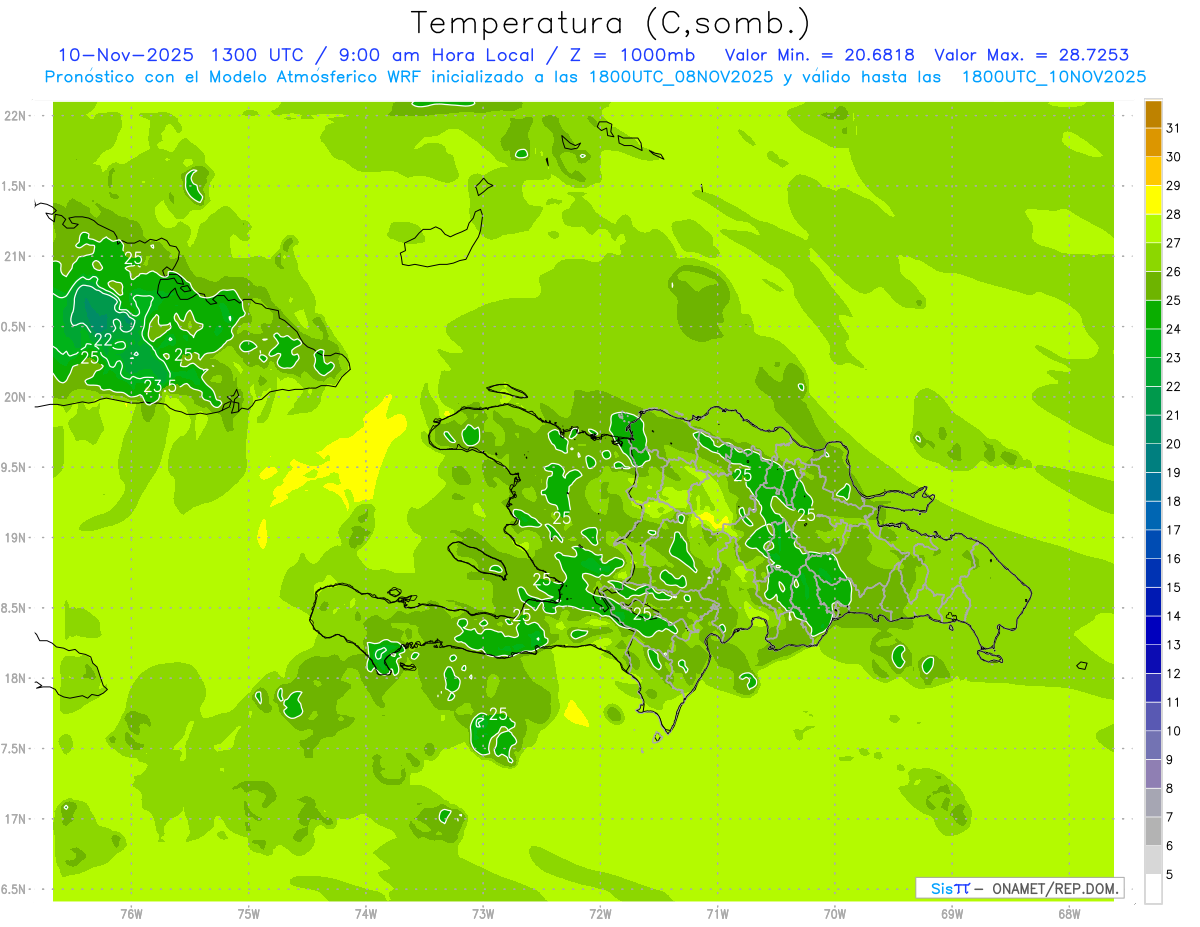Viewport: 1200px width, 927px height.
Task: Click the "10" value on the color scale
Action: (x=1174, y=731)
